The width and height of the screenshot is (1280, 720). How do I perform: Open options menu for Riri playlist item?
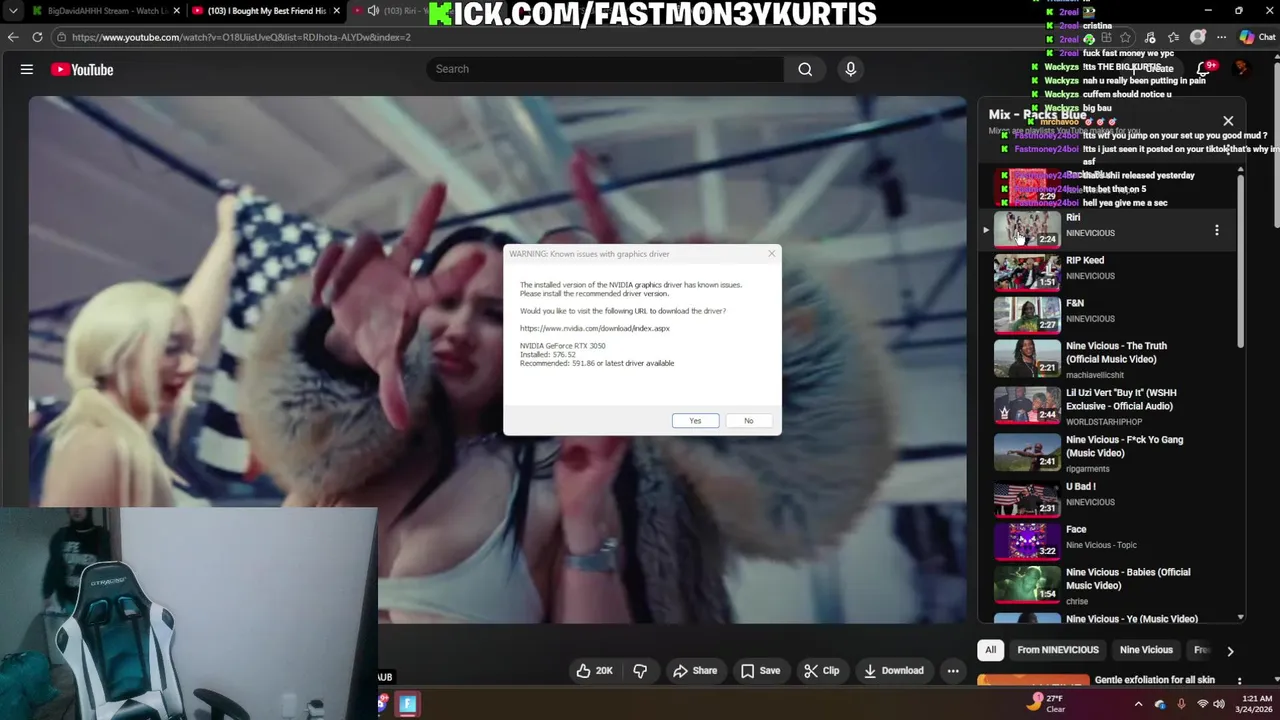click(x=1217, y=230)
